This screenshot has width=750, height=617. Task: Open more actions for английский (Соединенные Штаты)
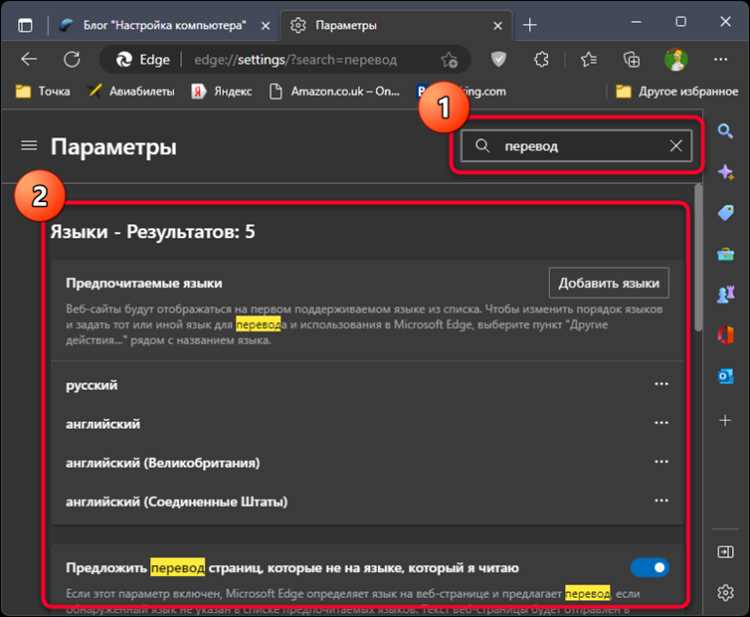click(x=661, y=501)
